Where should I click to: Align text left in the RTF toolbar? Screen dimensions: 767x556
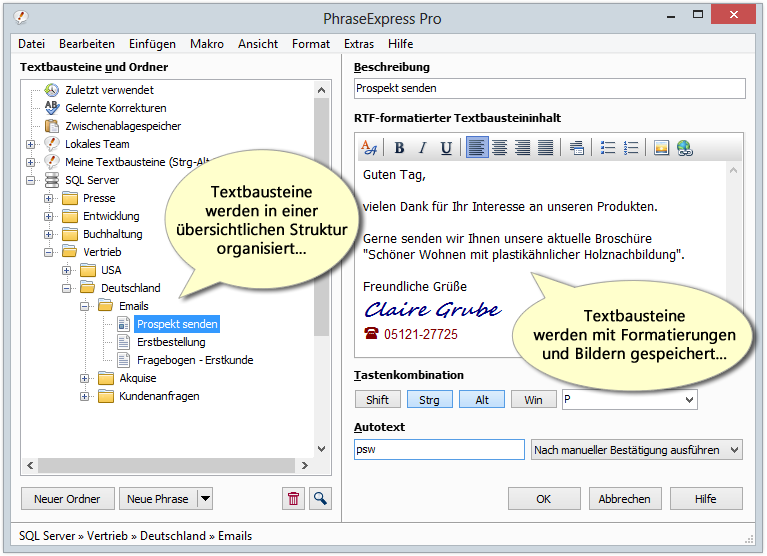pyautogui.click(x=477, y=148)
